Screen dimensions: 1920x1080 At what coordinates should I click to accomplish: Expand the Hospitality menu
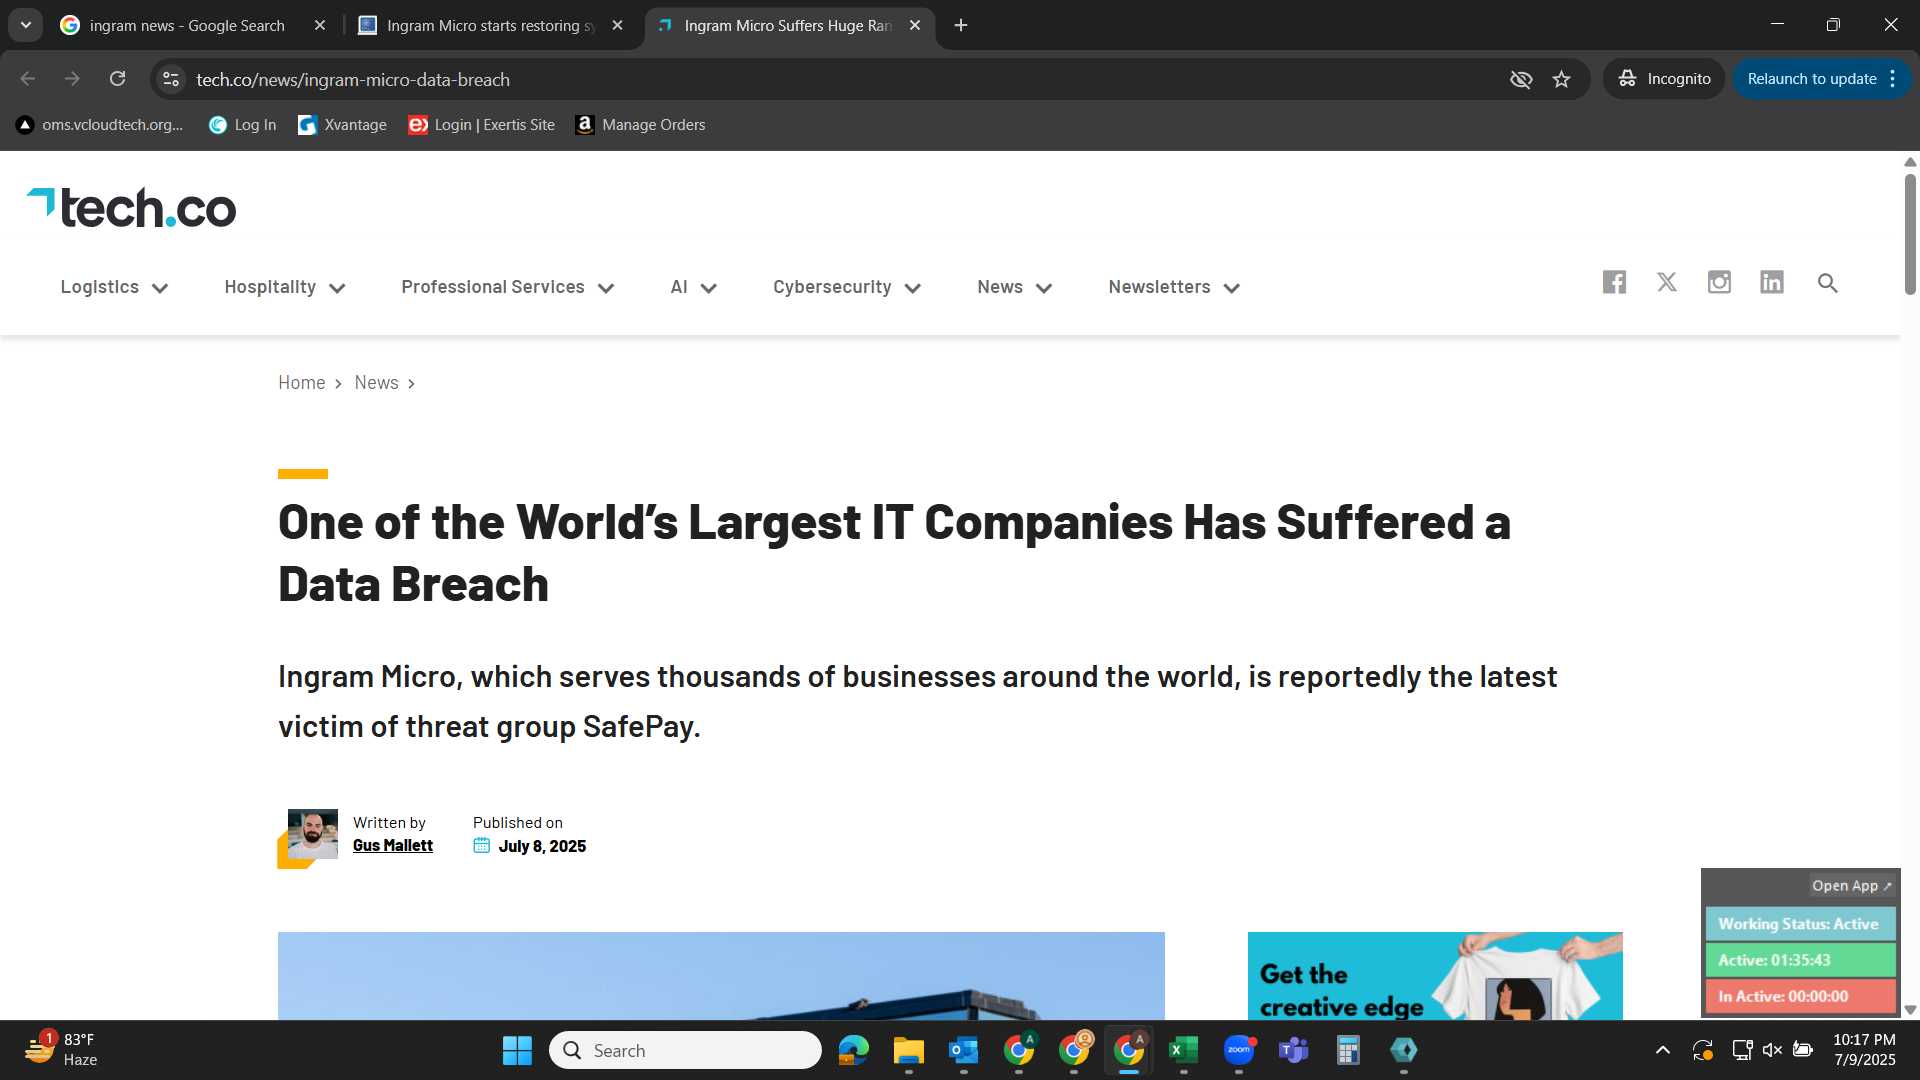point(285,288)
